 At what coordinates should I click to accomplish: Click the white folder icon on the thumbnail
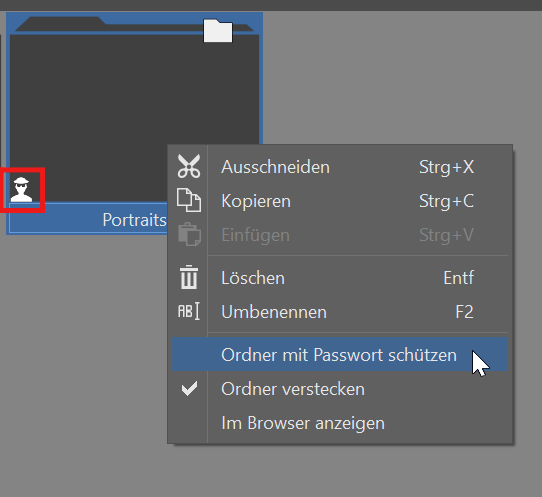(x=218, y=31)
